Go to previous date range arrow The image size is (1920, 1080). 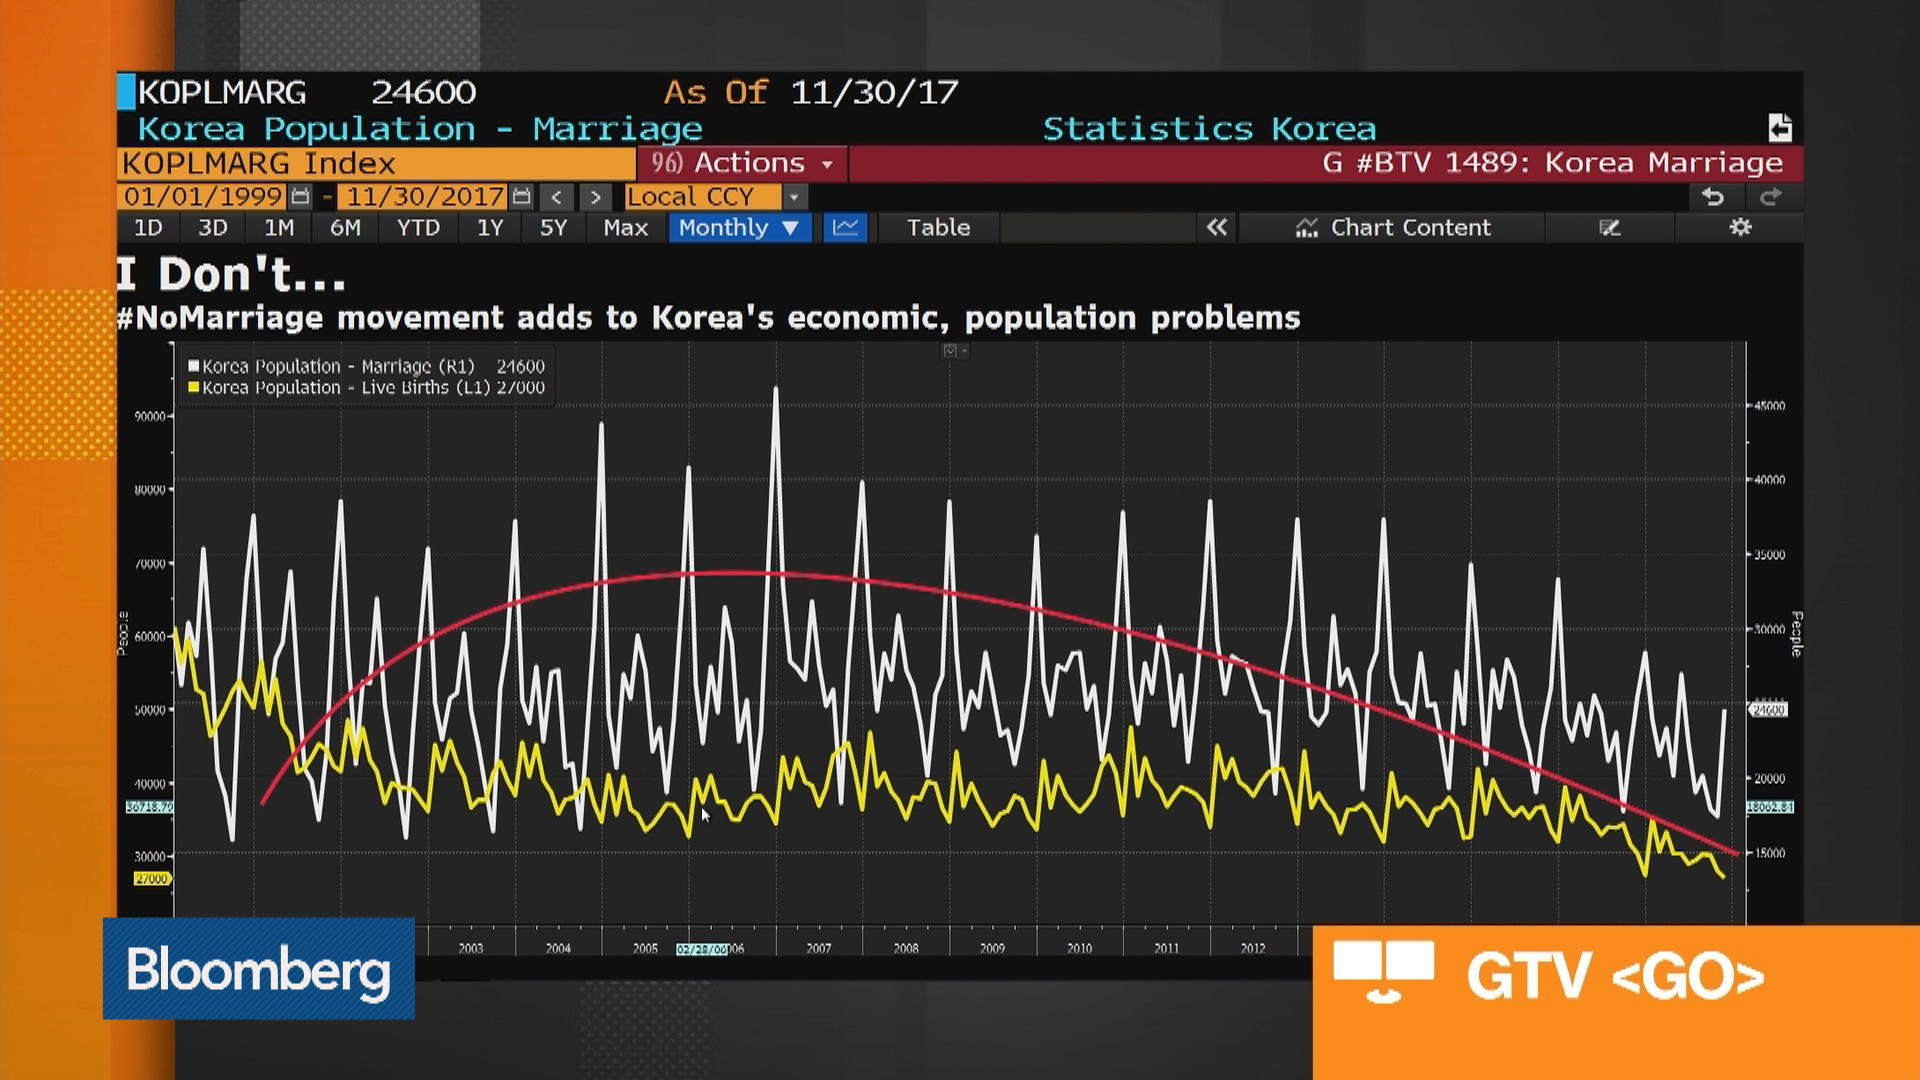click(x=557, y=197)
